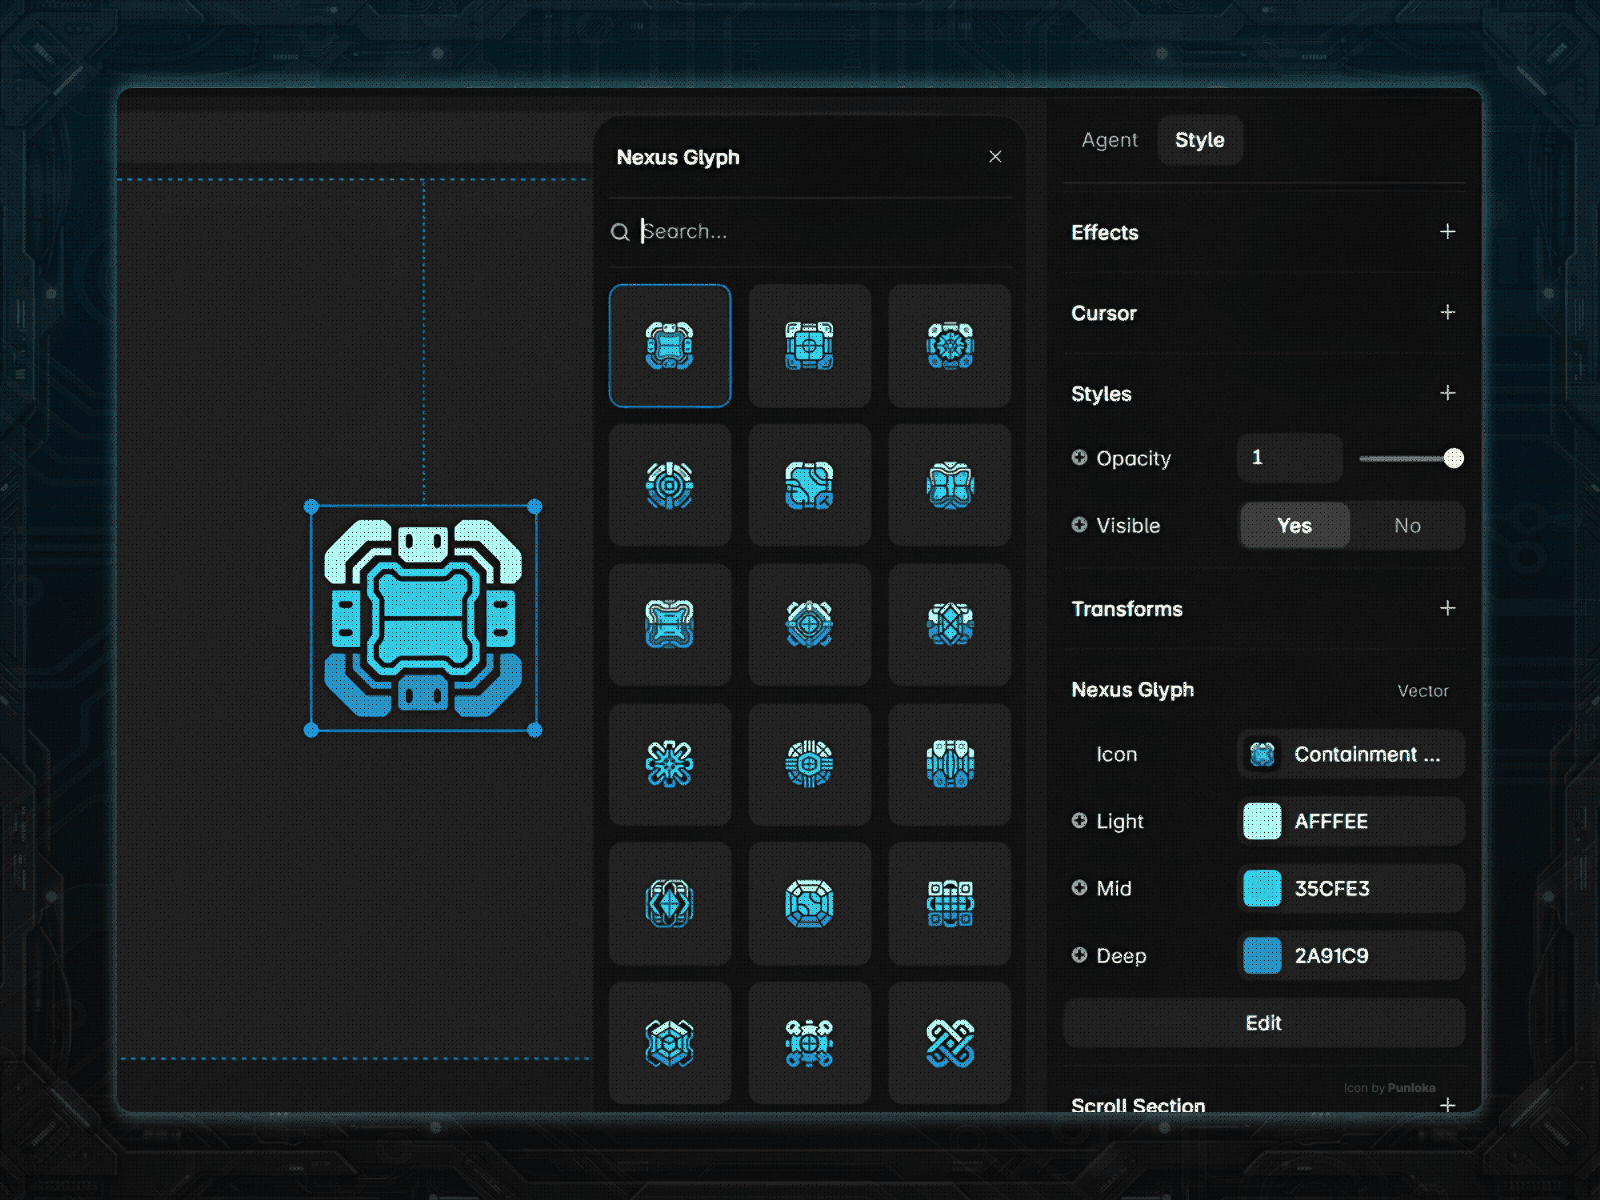Click the search magnifier icon
The width and height of the screenshot is (1600, 1200).
coord(620,232)
